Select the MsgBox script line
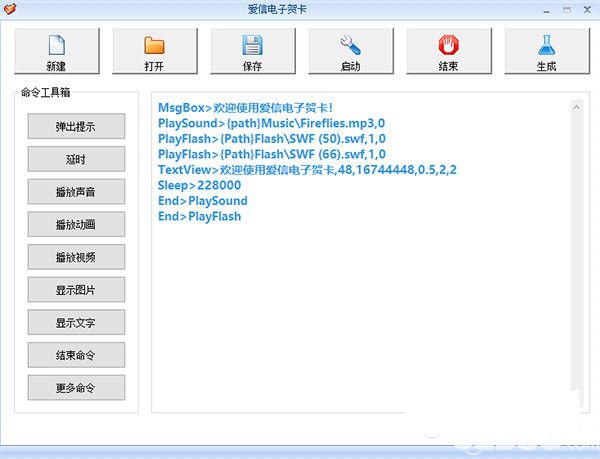This screenshot has height=459, width=600. tap(245, 108)
